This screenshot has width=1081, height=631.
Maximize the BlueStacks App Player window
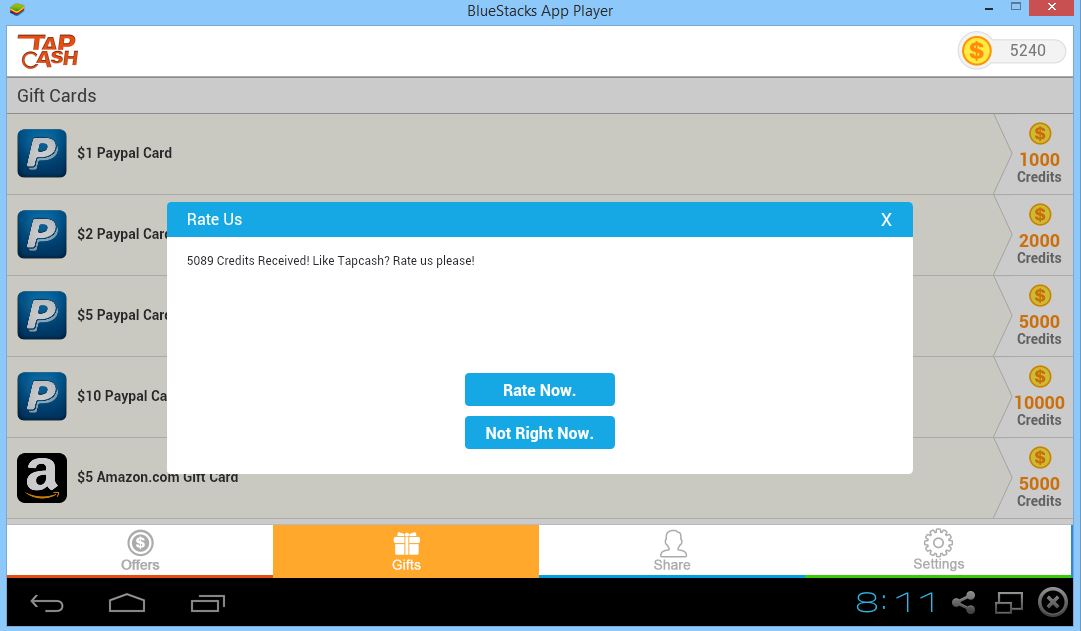[x=1016, y=7]
